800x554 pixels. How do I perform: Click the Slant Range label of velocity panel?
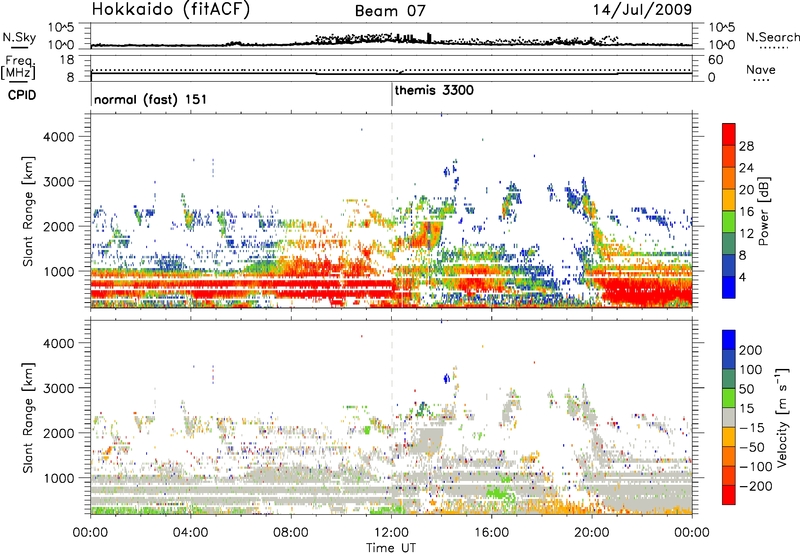28,418
